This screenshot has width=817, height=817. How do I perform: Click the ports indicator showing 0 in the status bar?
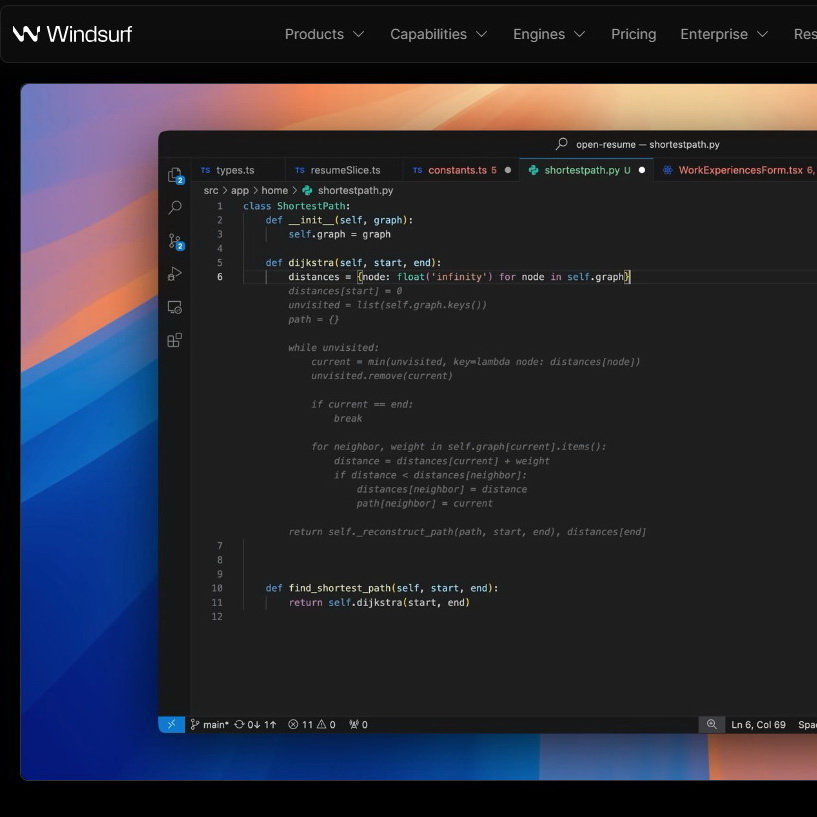click(x=358, y=724)
